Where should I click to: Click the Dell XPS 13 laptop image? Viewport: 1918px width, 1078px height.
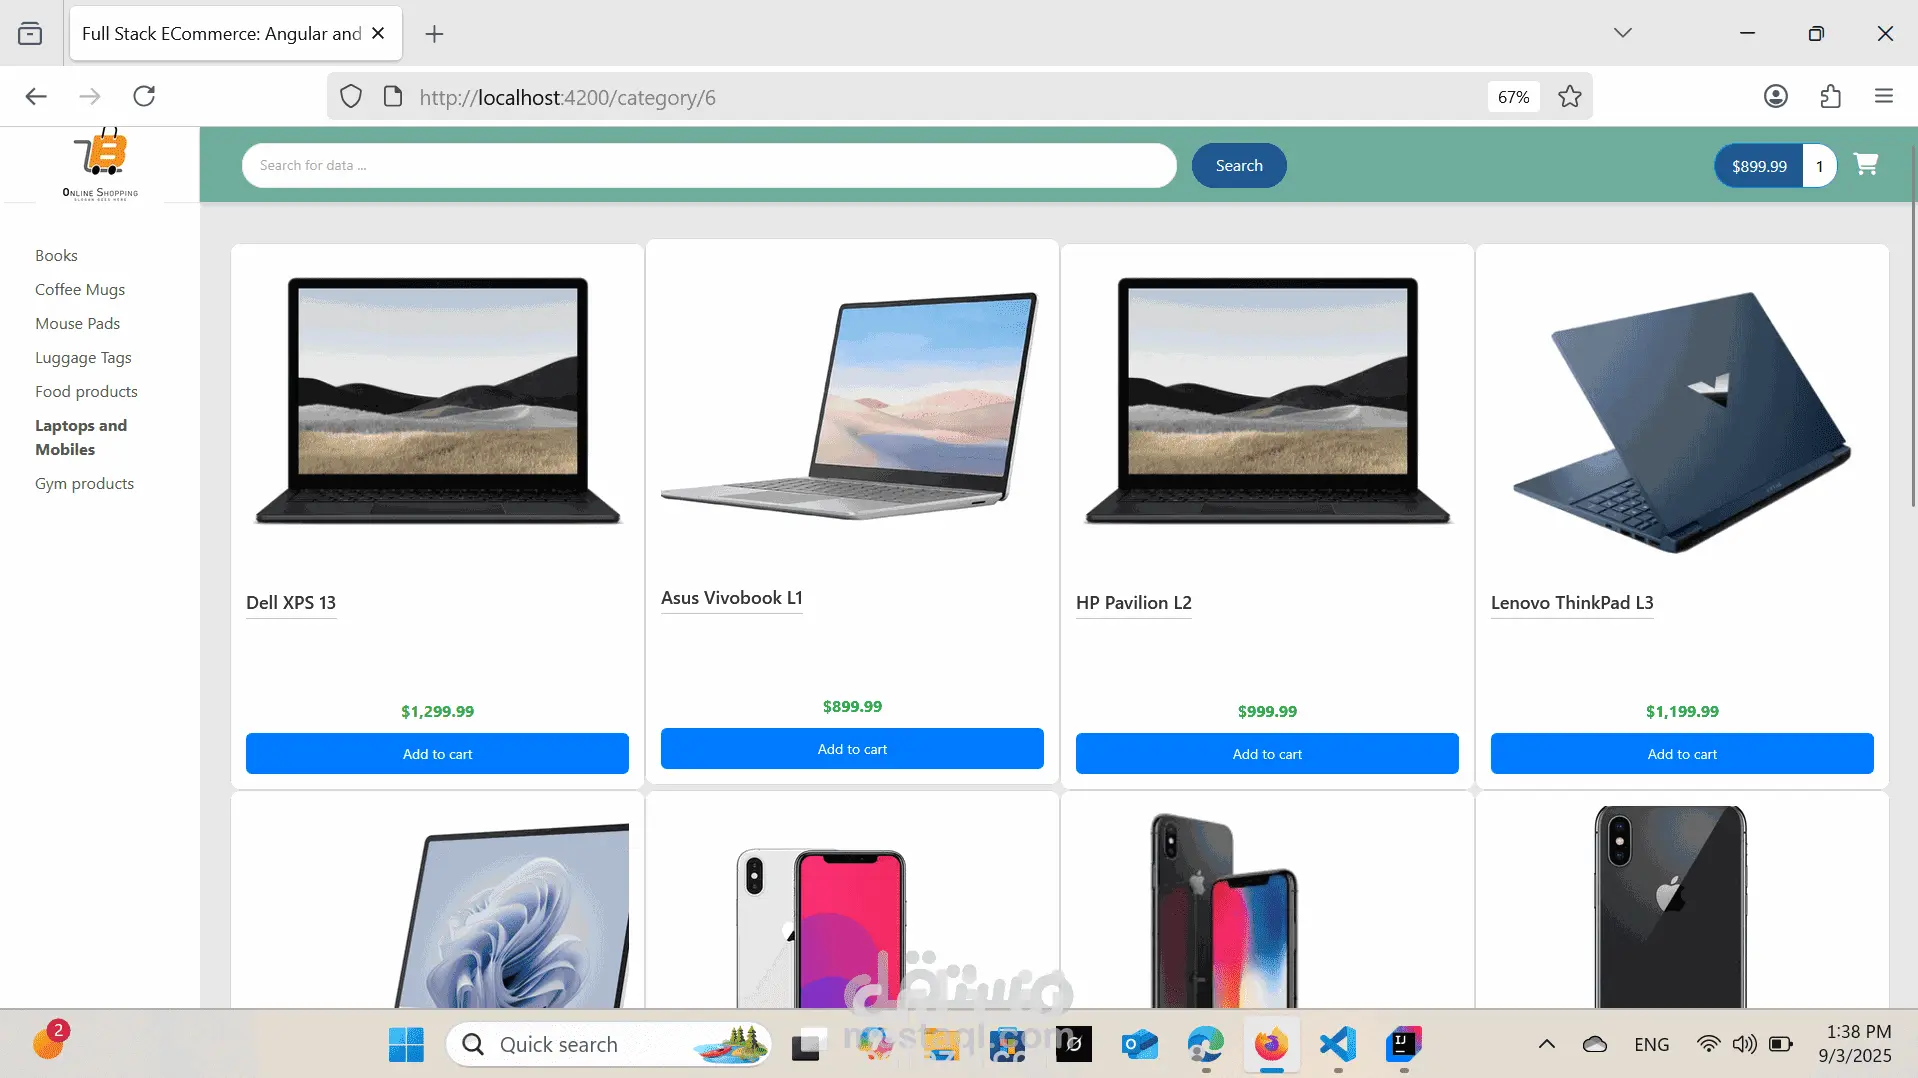point(437,401)
